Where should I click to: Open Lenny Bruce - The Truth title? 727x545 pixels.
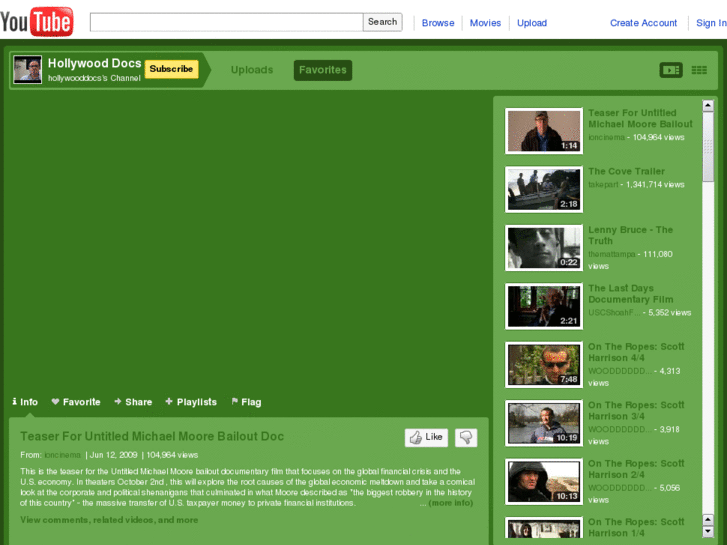tap(631, 235)
